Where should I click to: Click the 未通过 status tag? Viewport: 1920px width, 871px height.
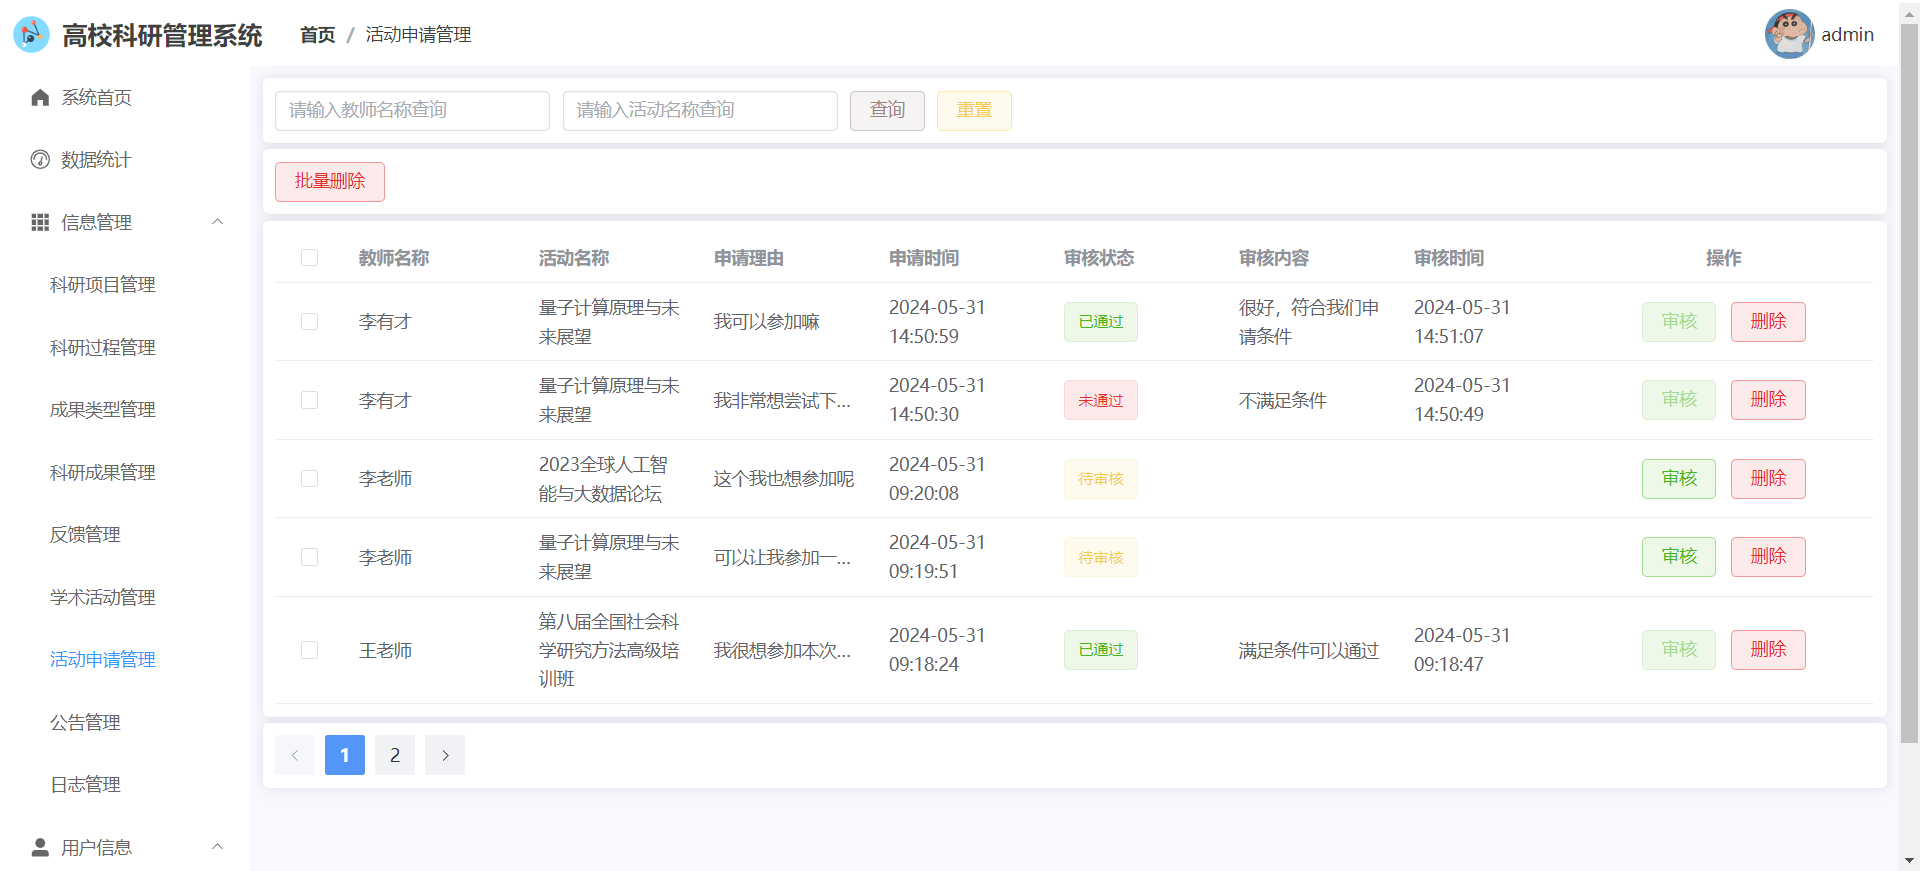1101,400
